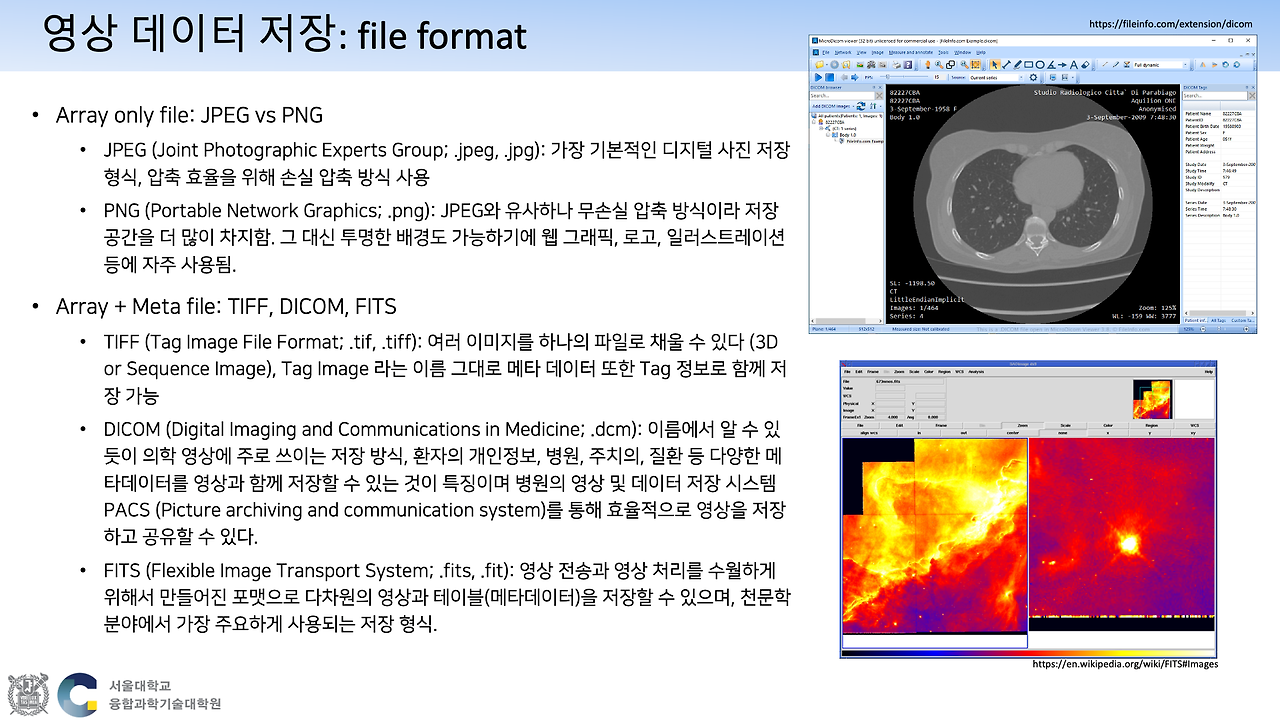Select the line measurement tool

coord(1006,64)
